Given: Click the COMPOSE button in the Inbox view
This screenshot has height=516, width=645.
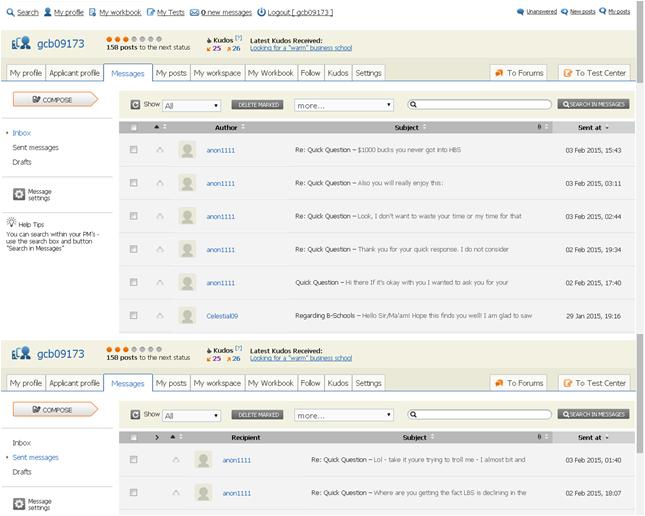Looking at the screenshot, I should [56, 100].
